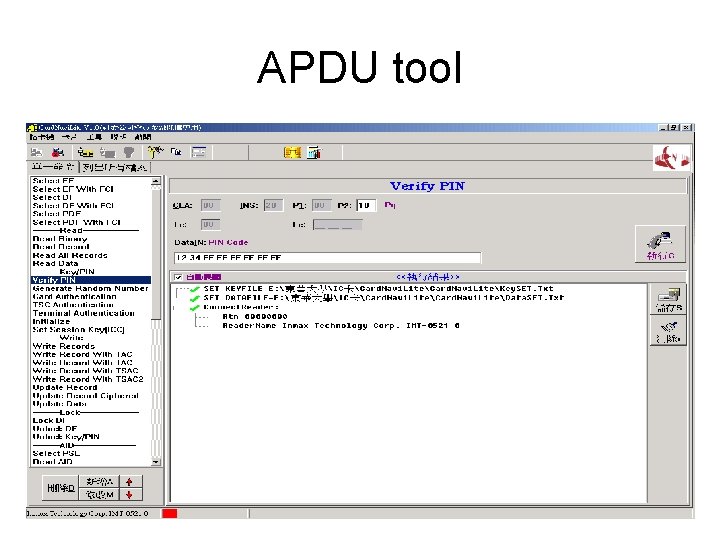Click the red up arrow button
The width and height of the screenshot is (720, 540).
[x=129, y=482]
